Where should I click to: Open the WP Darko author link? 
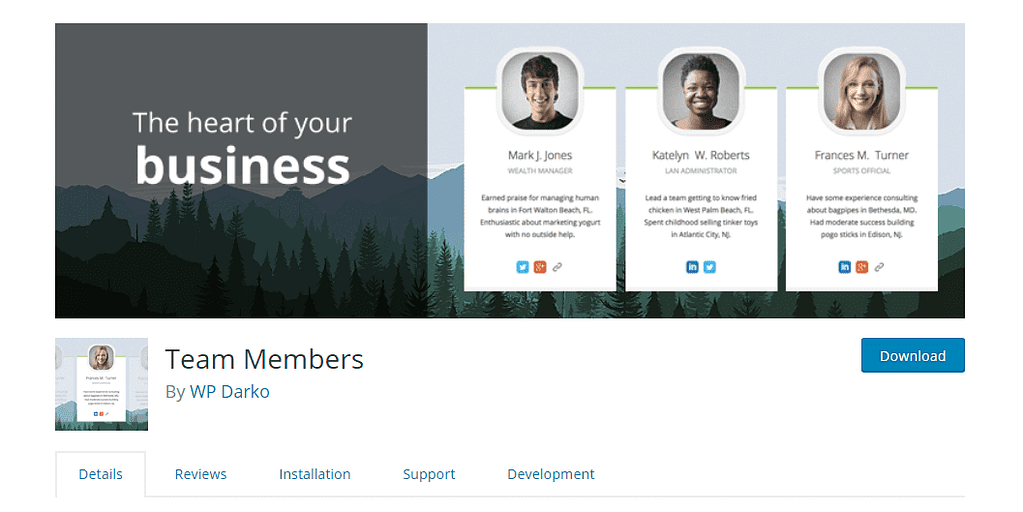pos(229,391)
